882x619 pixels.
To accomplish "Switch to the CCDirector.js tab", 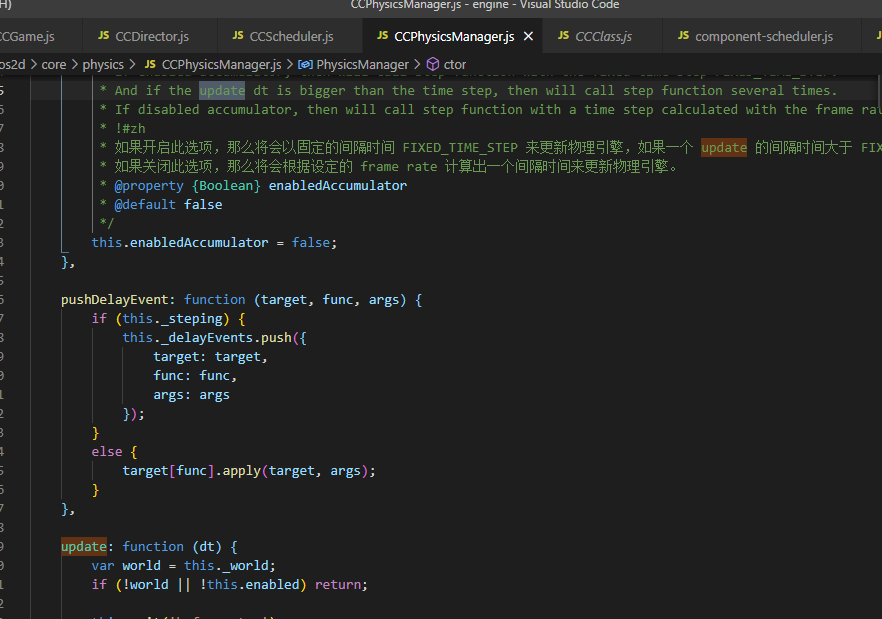I will (150, 37).
